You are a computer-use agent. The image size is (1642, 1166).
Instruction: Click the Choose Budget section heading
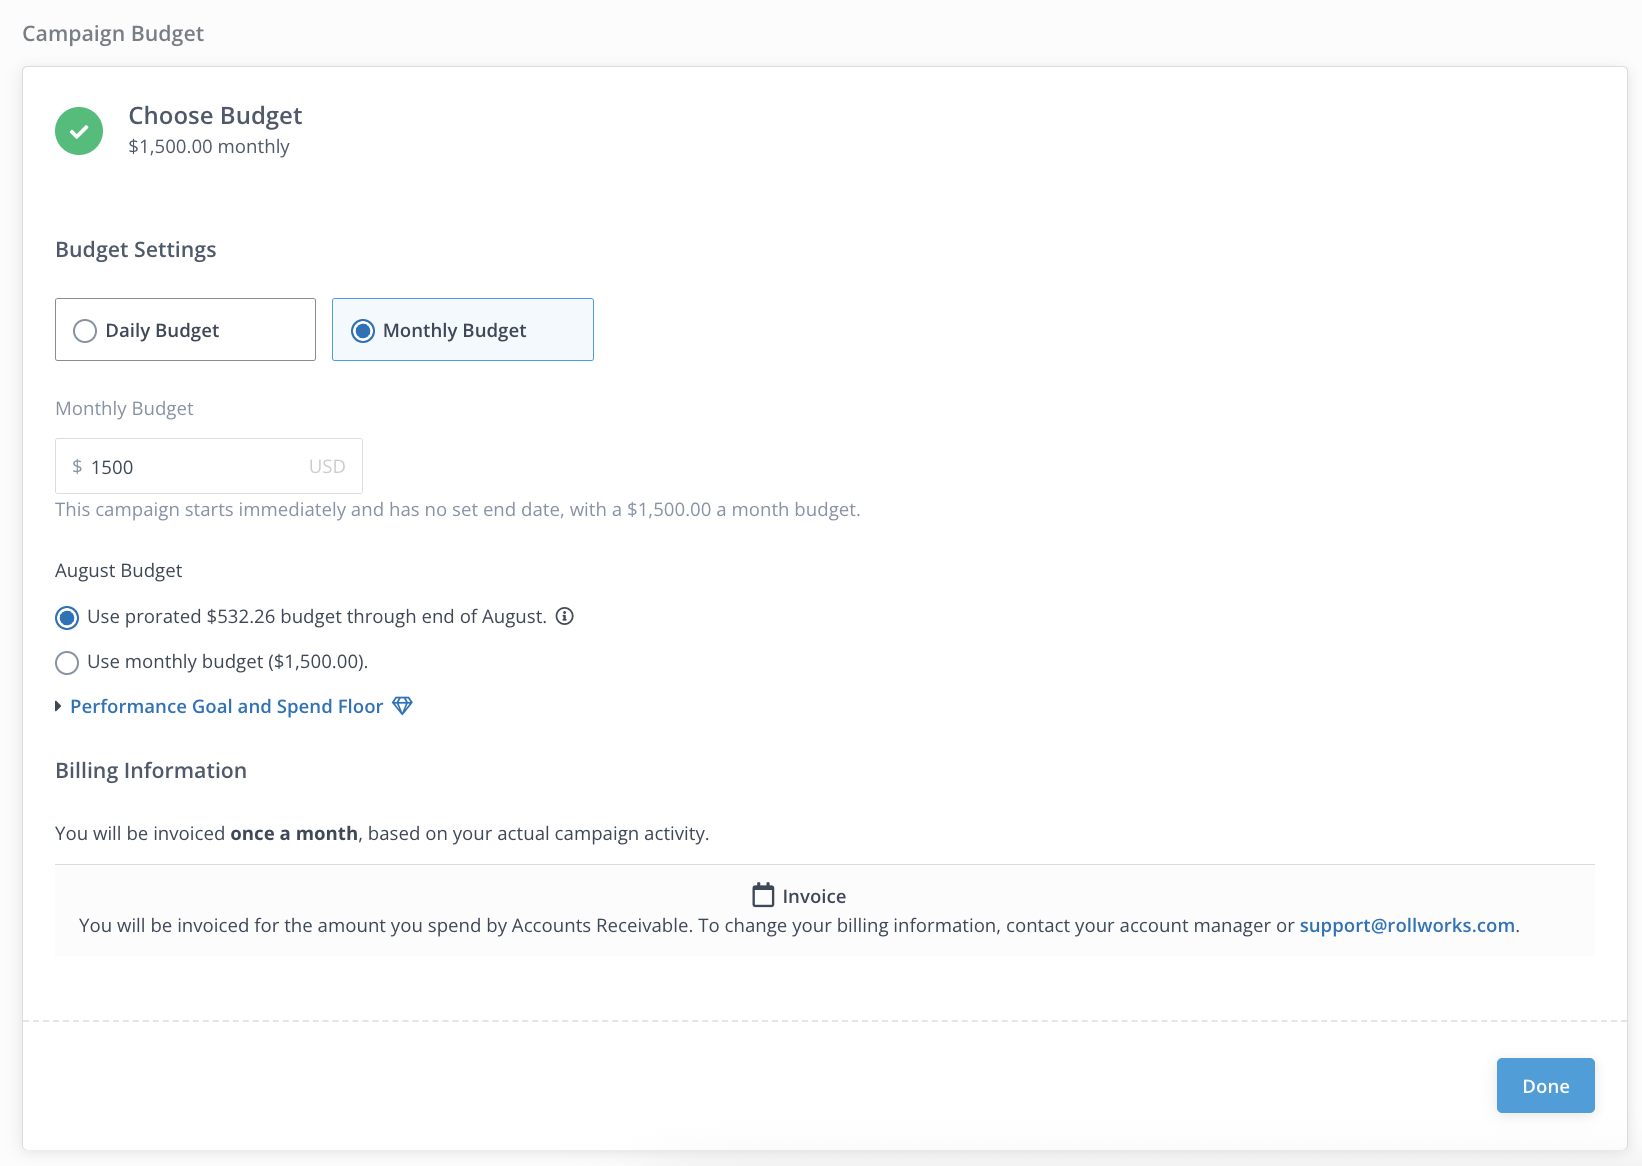tap(215, 116)
